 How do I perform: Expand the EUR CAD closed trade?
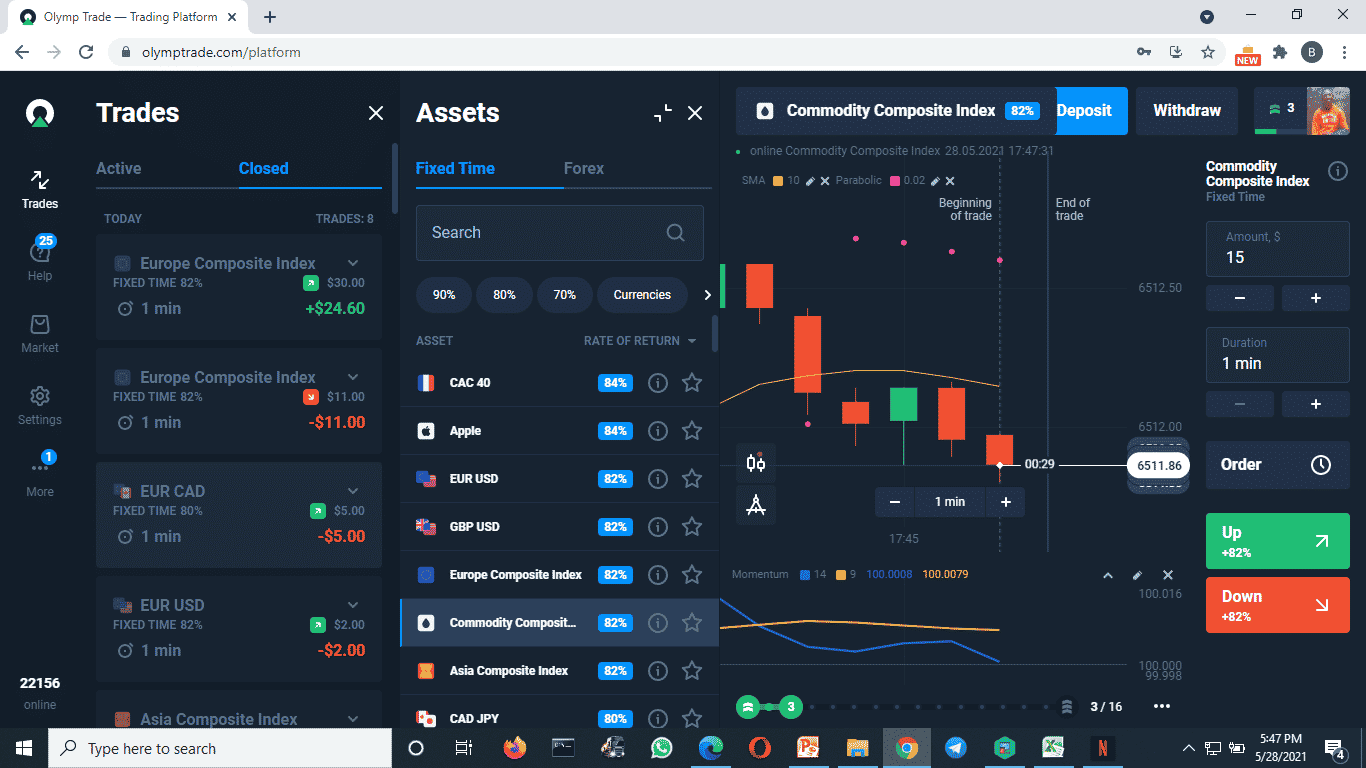(x=353, y=491)
